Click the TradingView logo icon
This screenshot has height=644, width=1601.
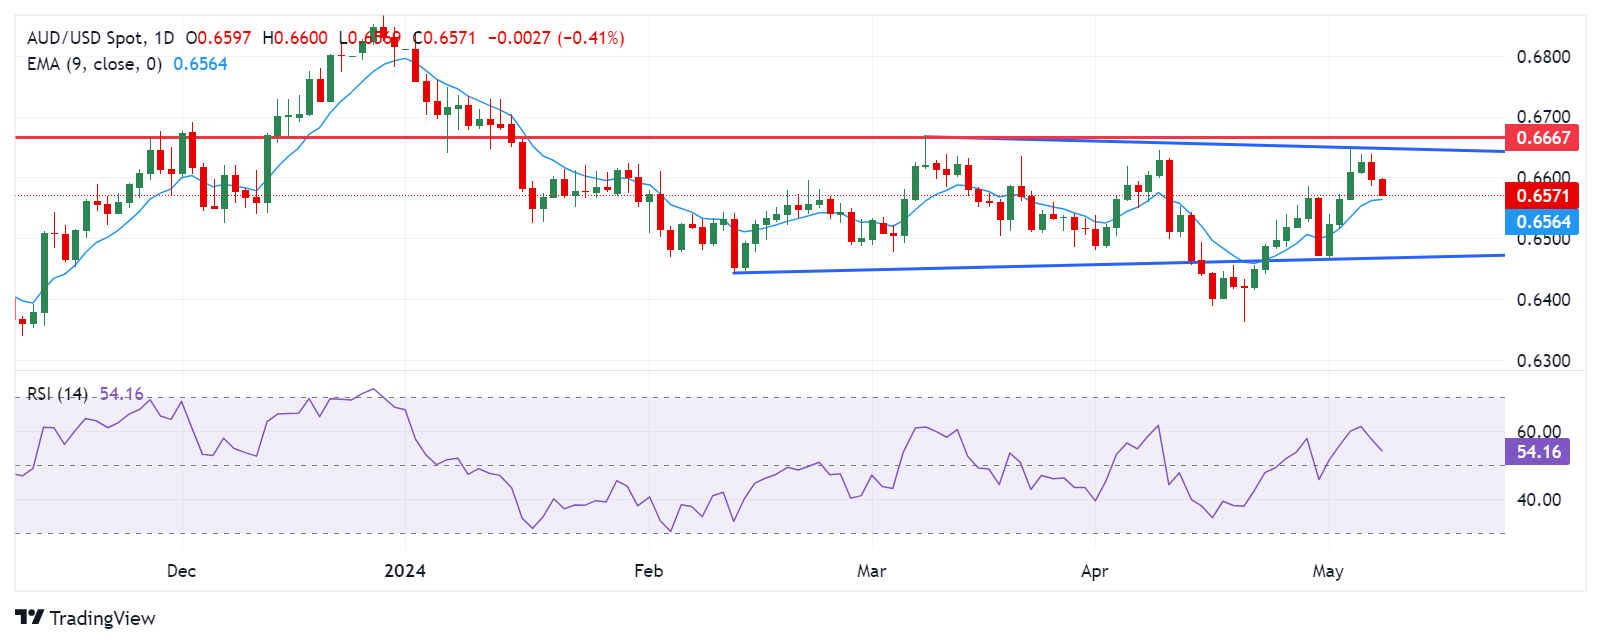coord(29,618)
